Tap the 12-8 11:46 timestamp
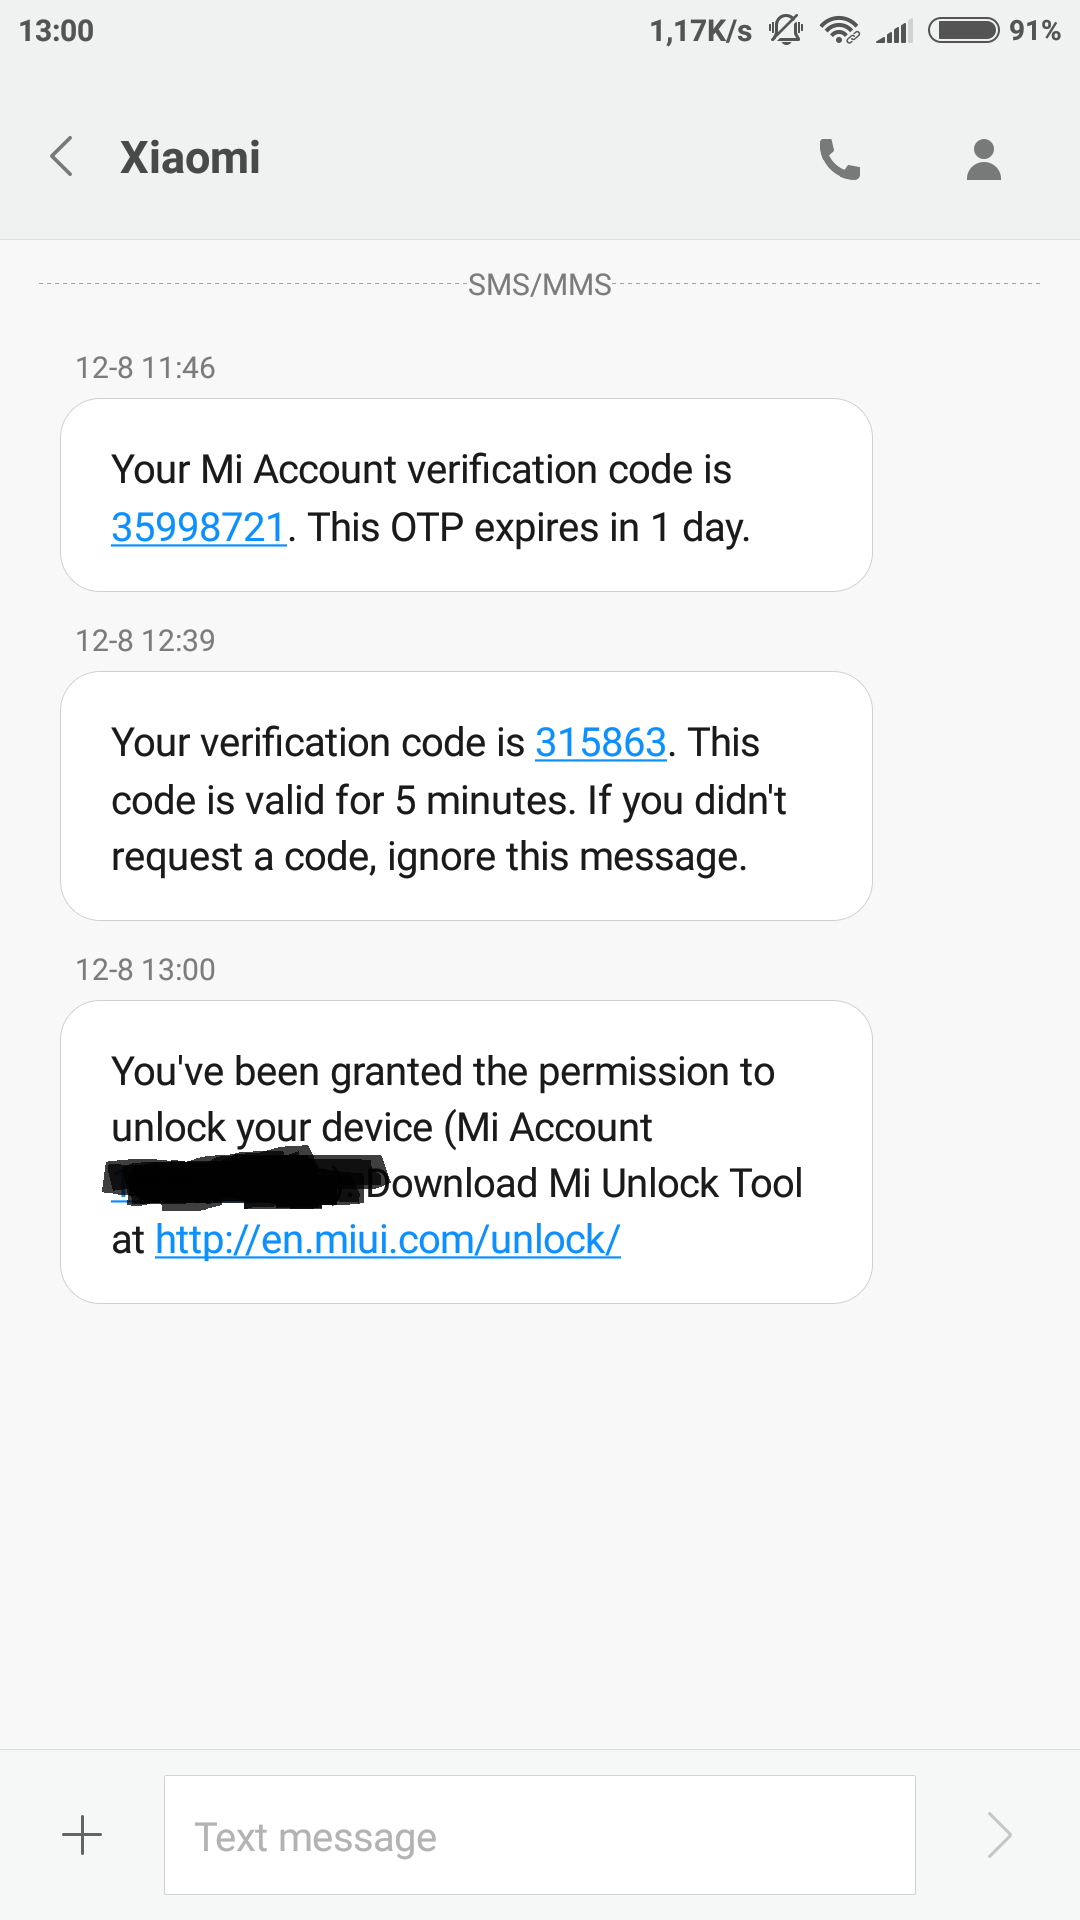The image size is (1080, 1920). tap(146, 368)
